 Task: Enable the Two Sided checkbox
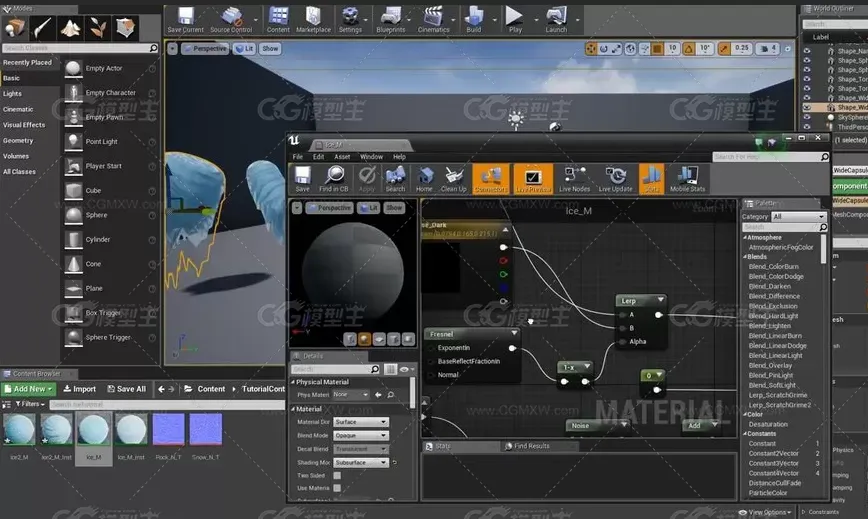tap(337, 475)
